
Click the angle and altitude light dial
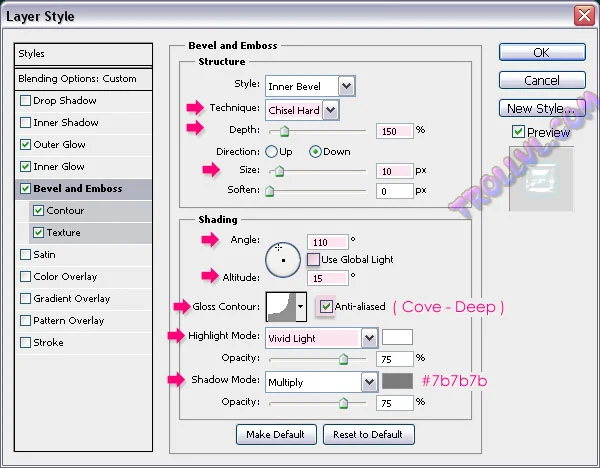tap(283, 260)
